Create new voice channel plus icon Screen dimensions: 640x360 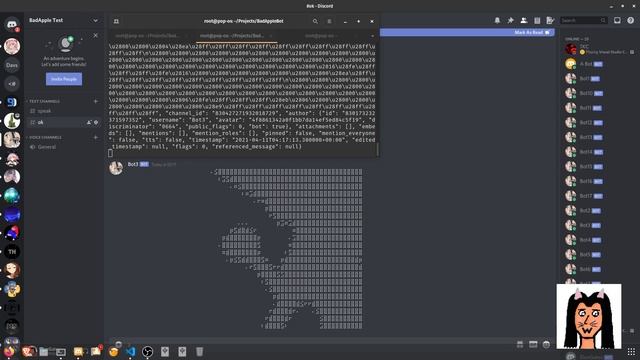(x=96, y=137)
